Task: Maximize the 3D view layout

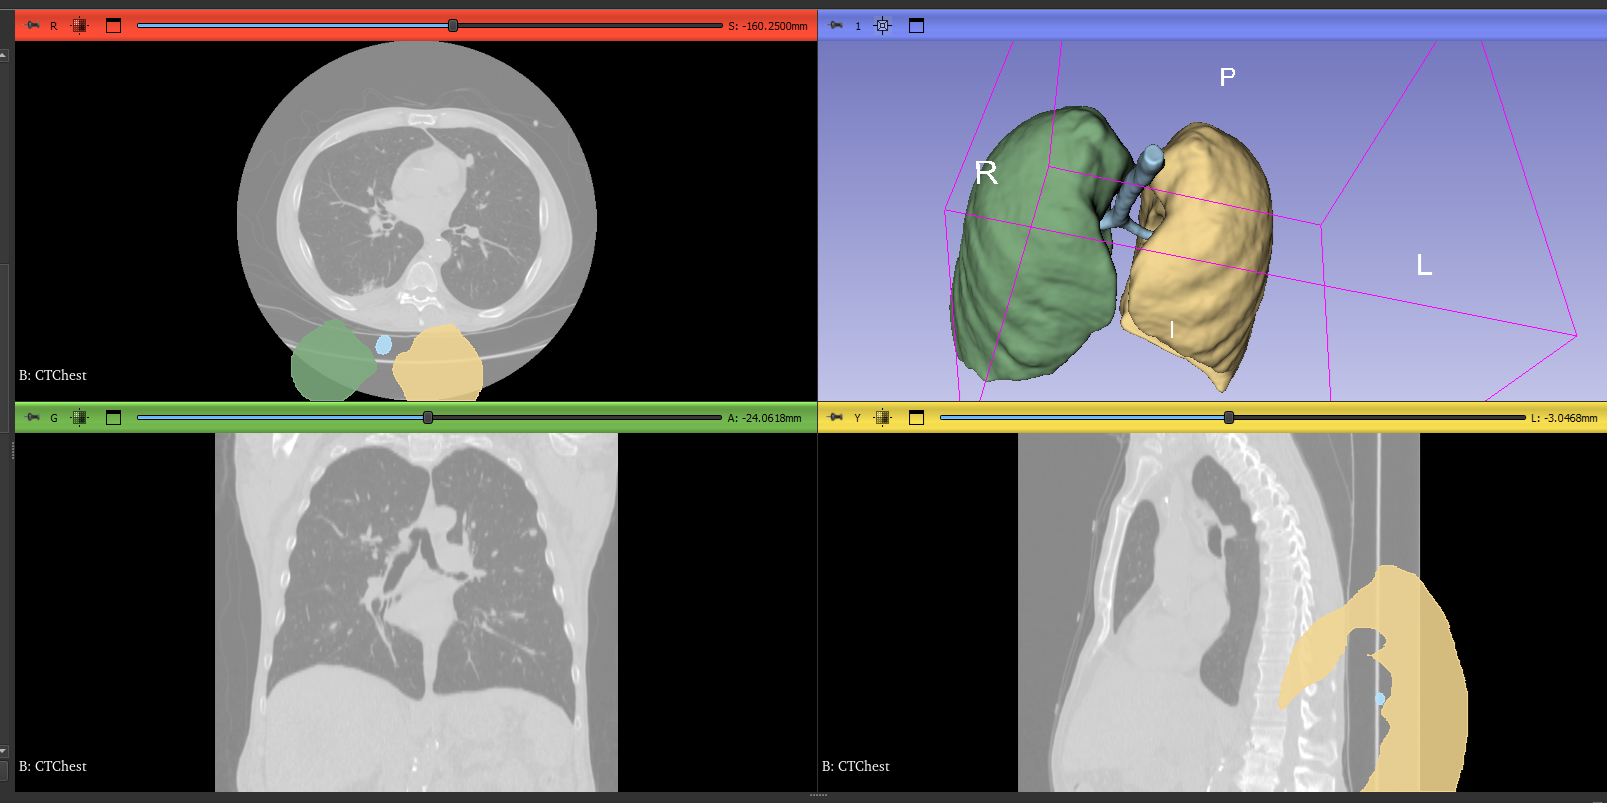Action: click(916, 26)
